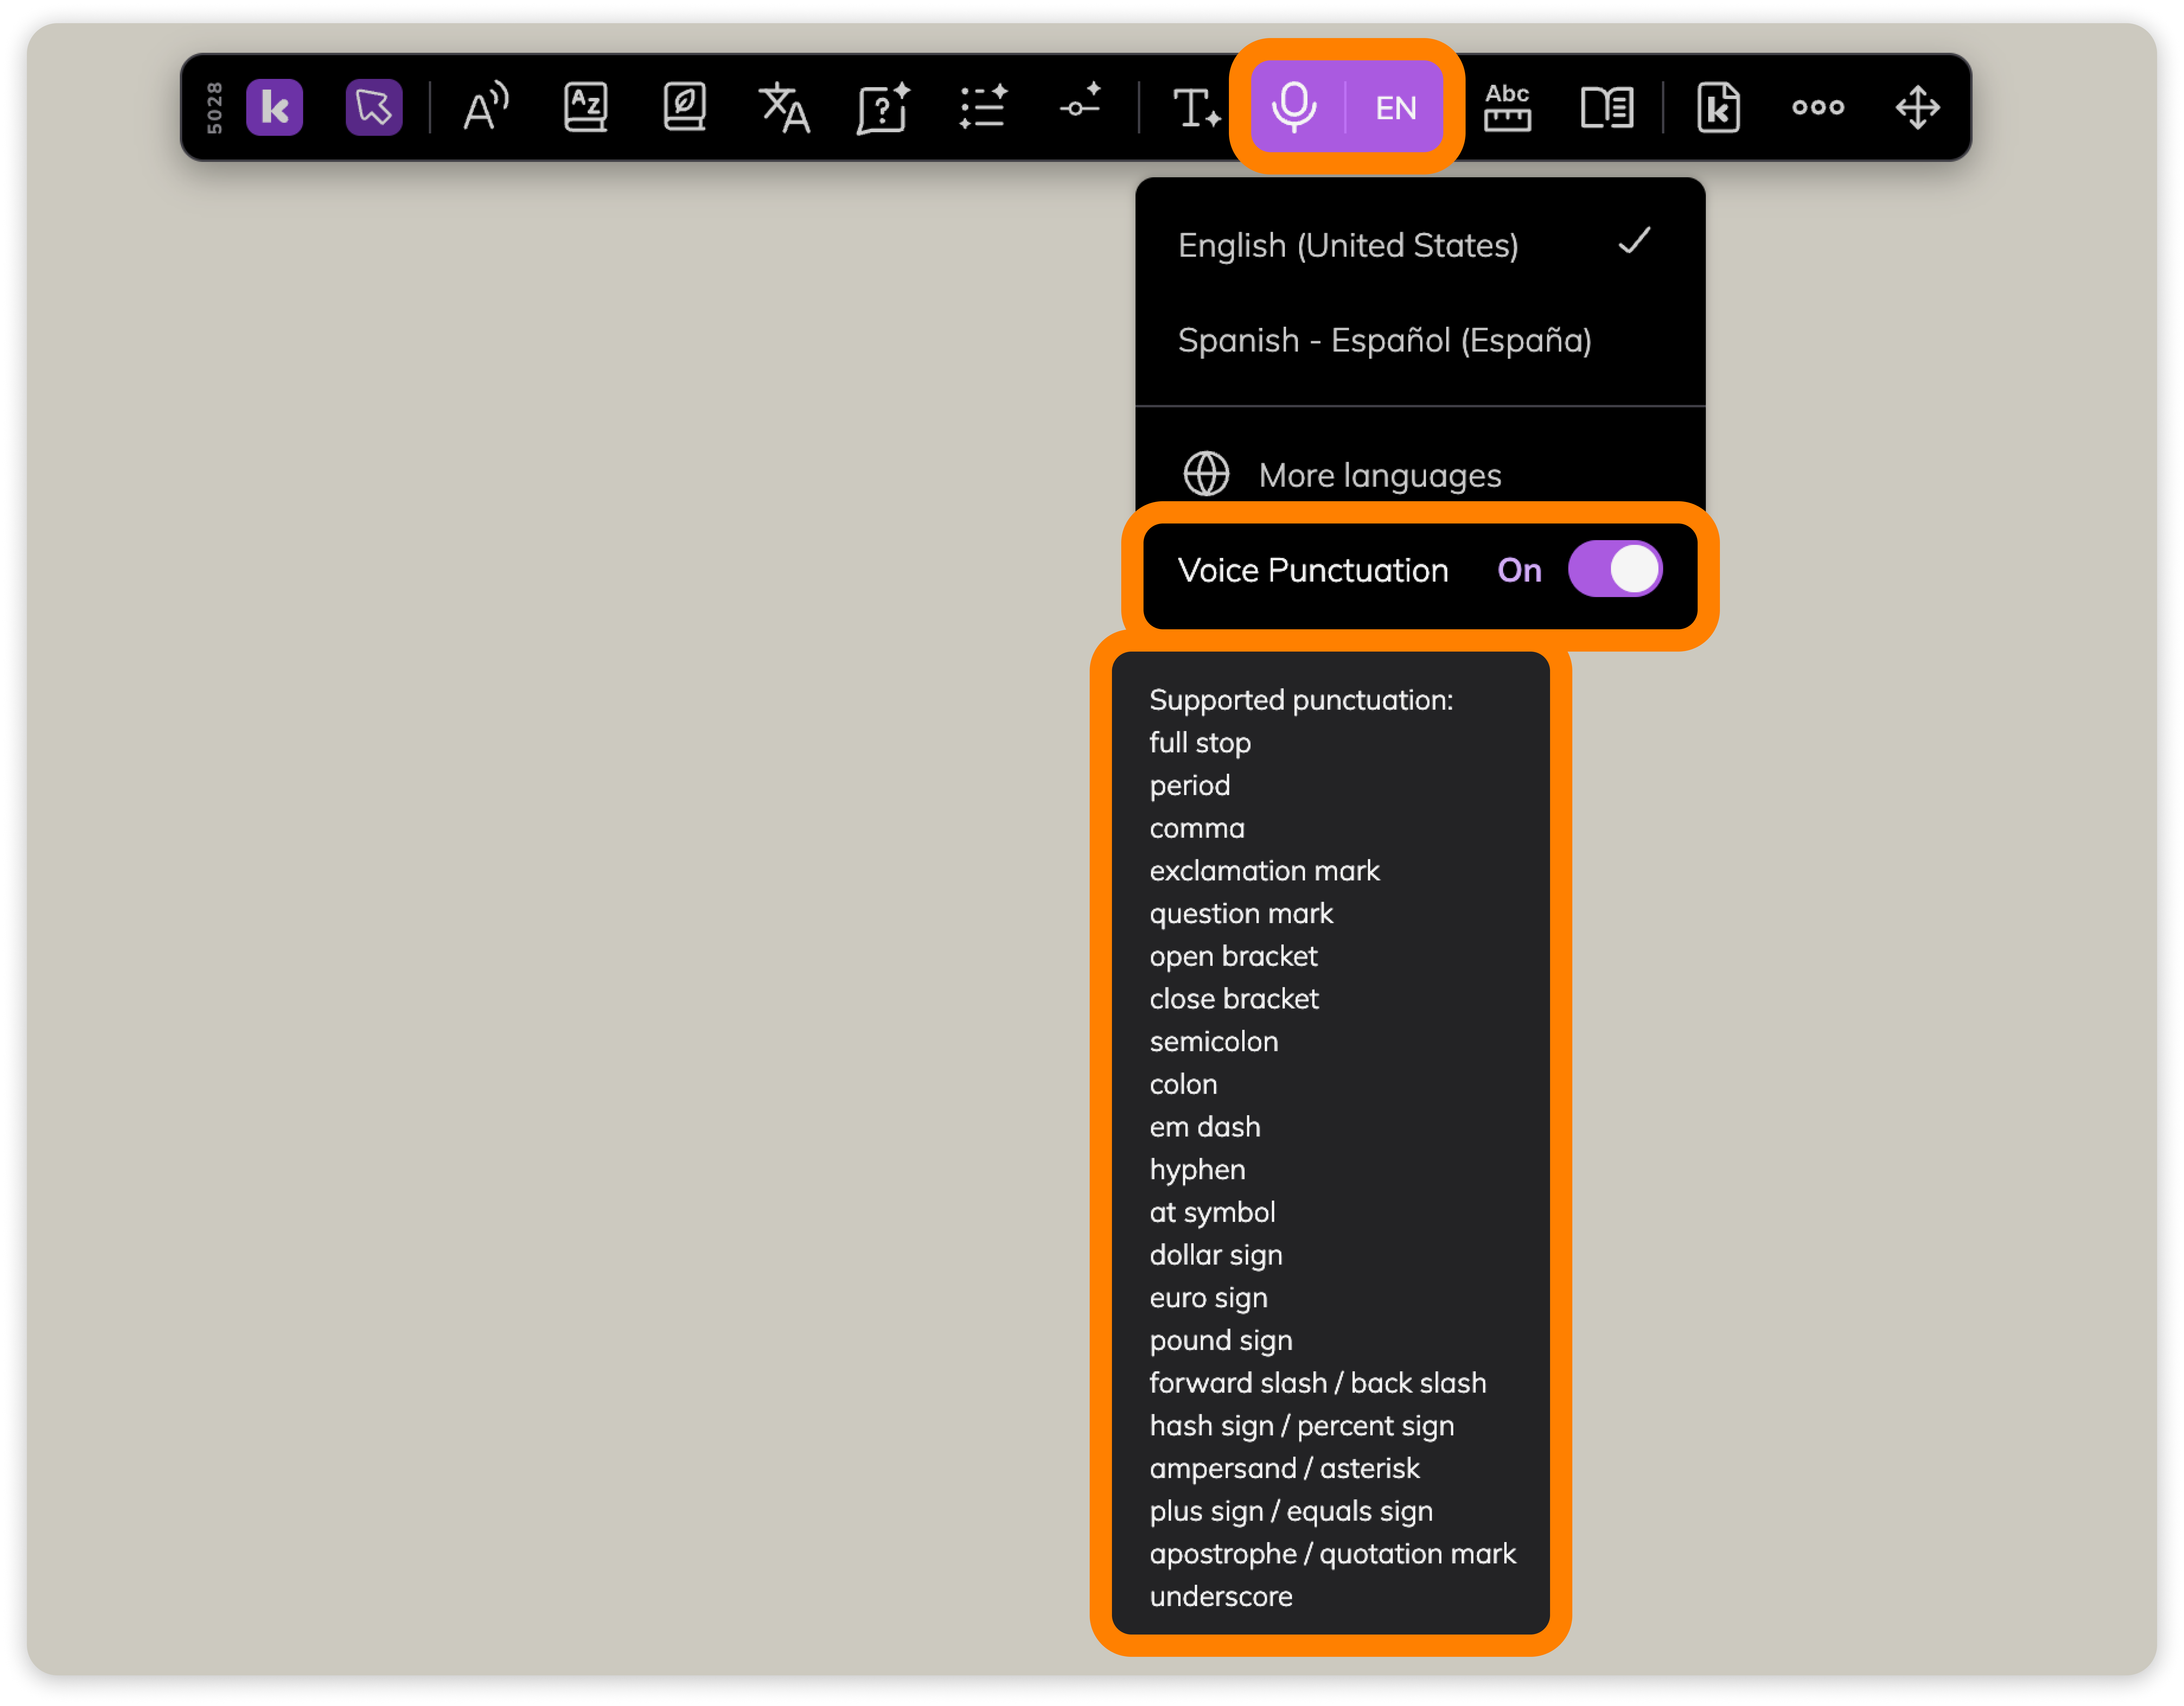Choose Spanish - Español (España) language

(1420, 340)
